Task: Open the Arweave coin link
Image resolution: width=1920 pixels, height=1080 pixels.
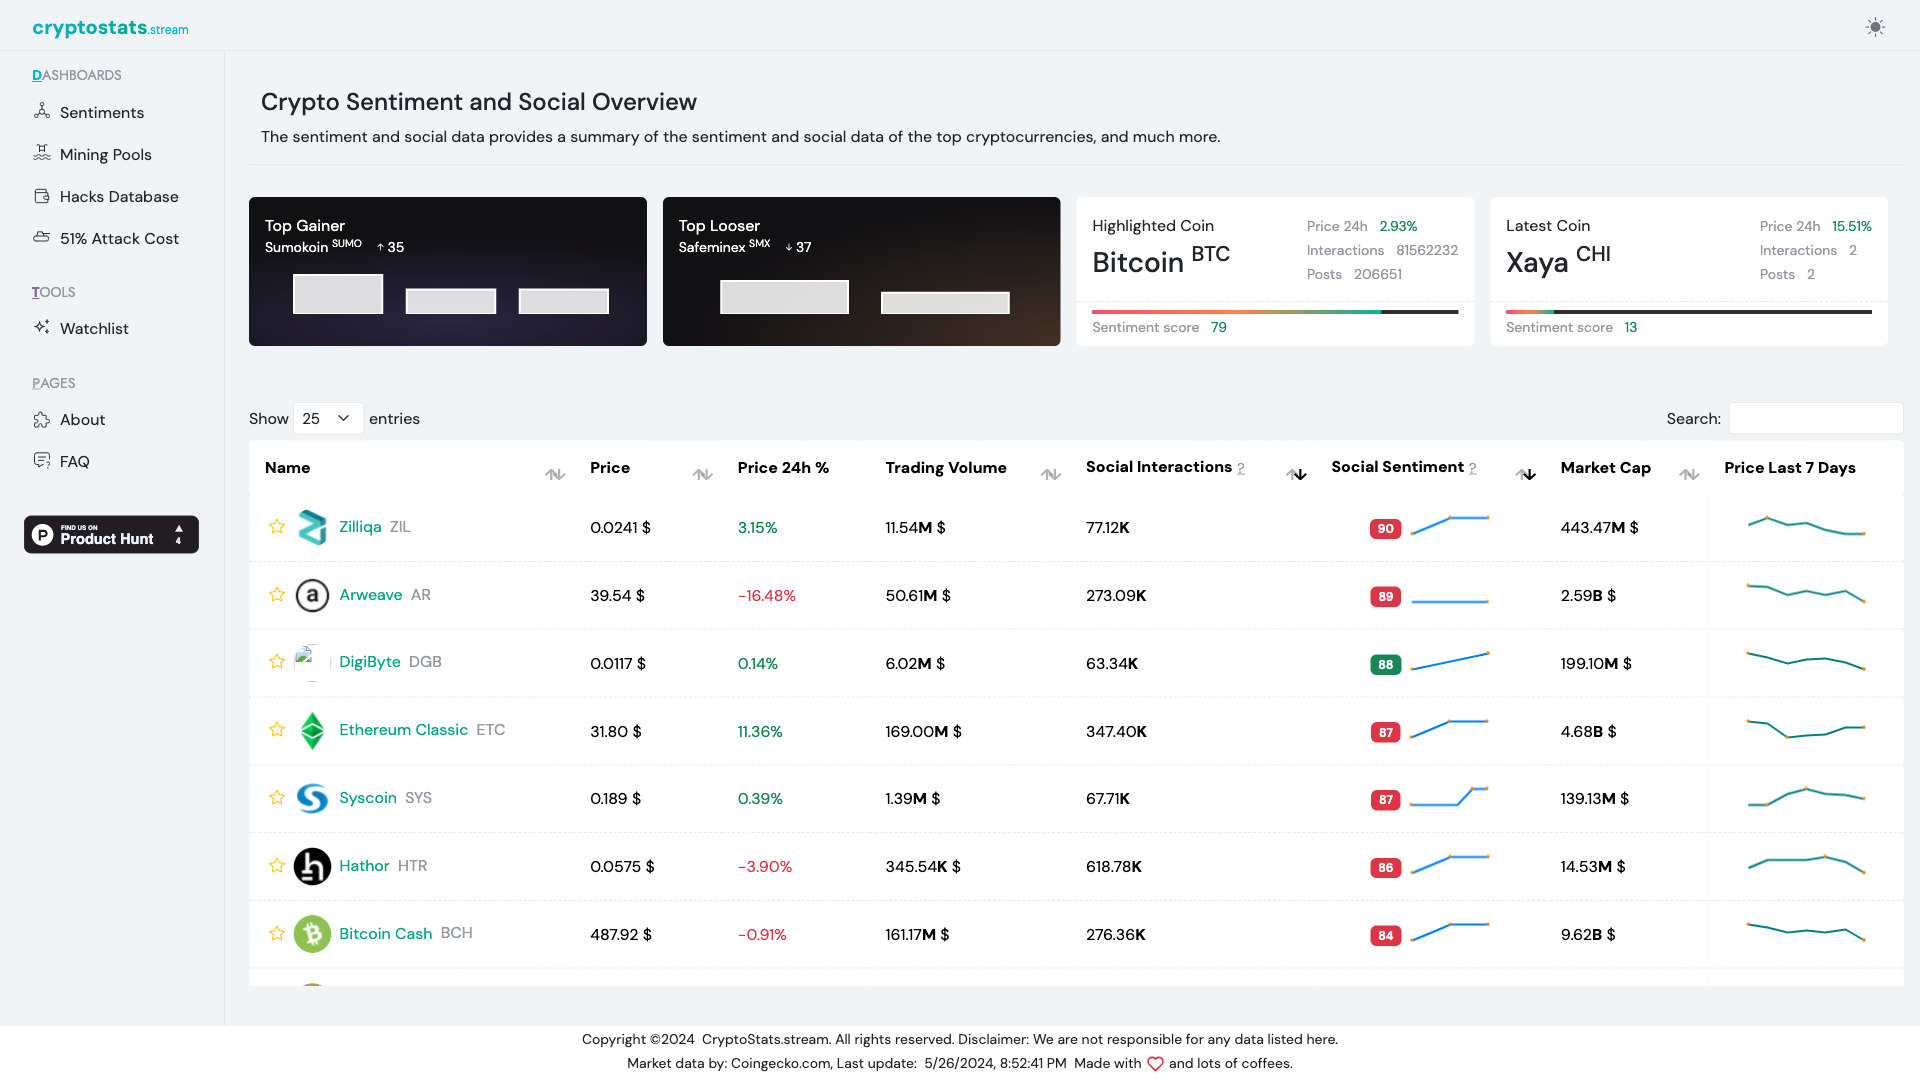Action: tap(370, 595)
